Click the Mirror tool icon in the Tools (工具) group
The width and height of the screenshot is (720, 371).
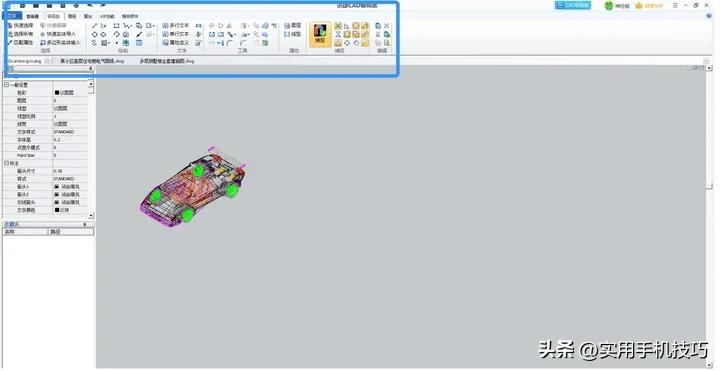[x=229, y=26]
